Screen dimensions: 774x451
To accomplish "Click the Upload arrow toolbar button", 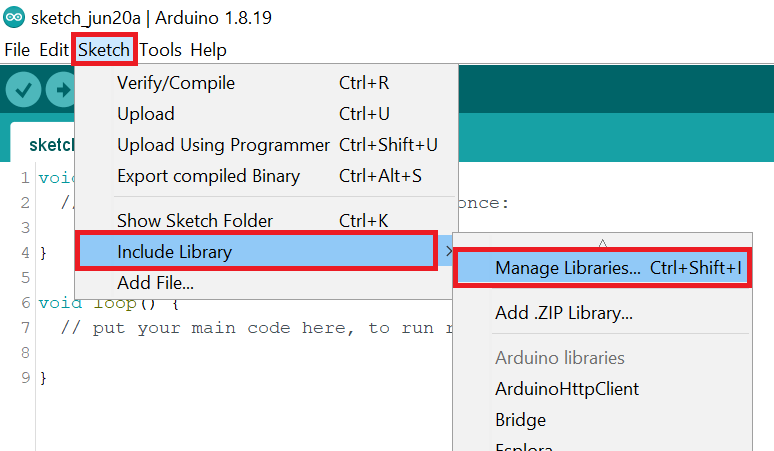I will tap(62, 90).
